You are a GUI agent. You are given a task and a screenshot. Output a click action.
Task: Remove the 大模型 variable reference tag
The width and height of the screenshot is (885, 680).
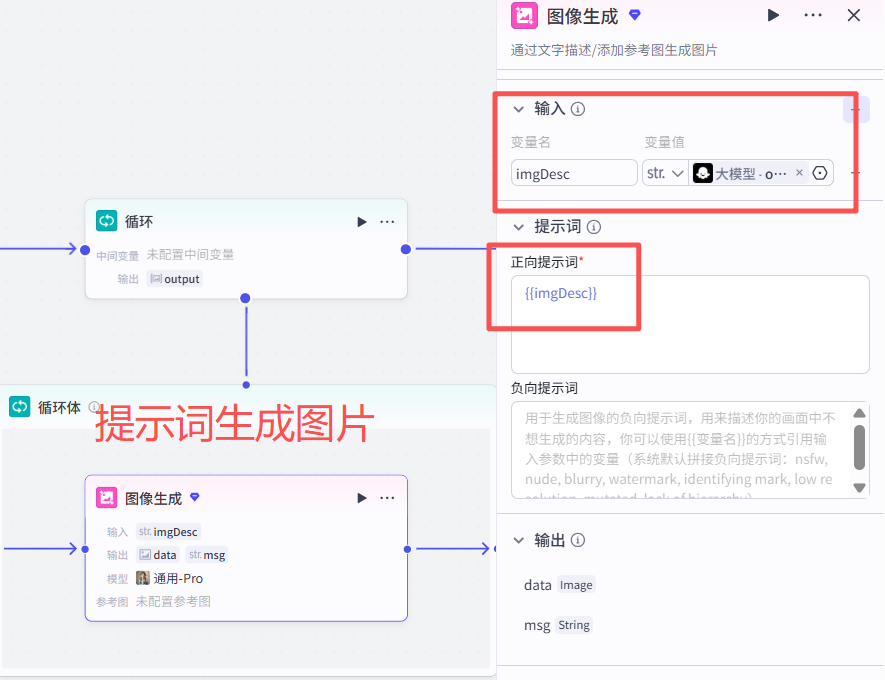point(799,173)
